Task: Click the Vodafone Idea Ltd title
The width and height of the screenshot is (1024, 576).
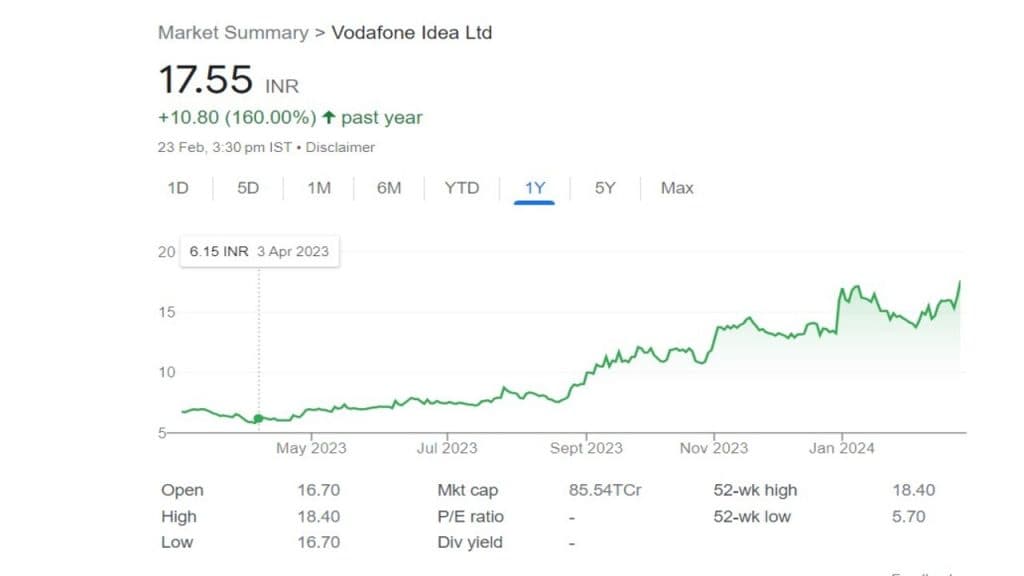Action: pyautogui.click(x=412, y=33)
